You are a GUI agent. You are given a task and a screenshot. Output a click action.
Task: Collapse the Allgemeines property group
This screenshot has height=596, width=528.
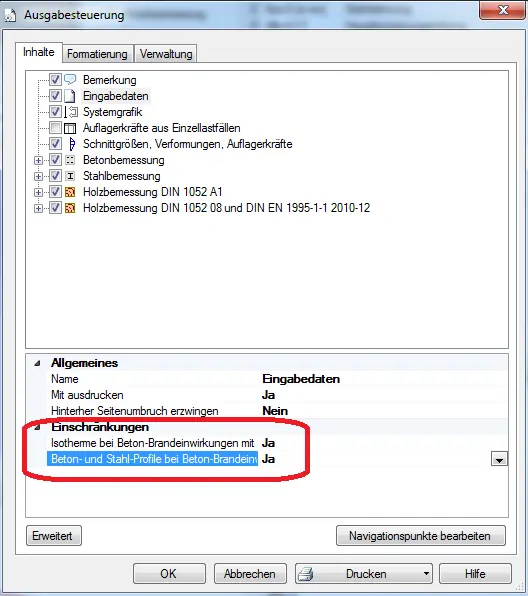point(37,363)
